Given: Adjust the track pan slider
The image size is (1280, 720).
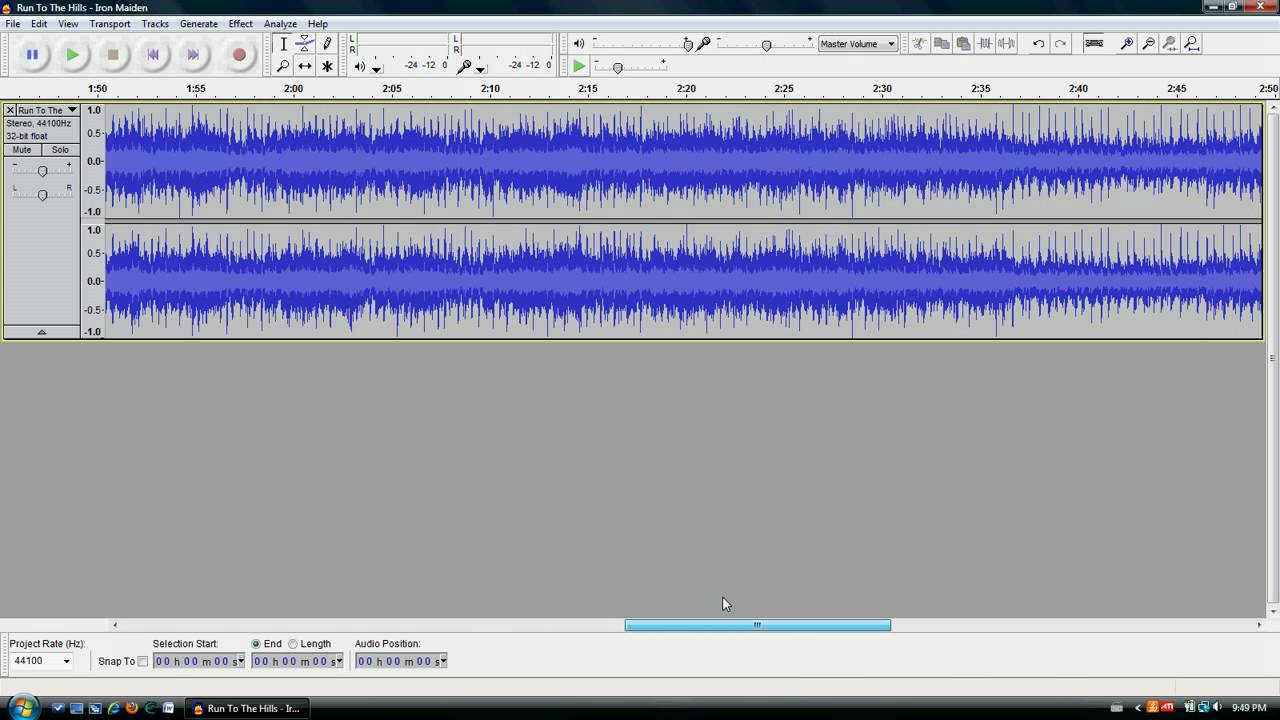Looking at the screenshot, I should (42, 195).
